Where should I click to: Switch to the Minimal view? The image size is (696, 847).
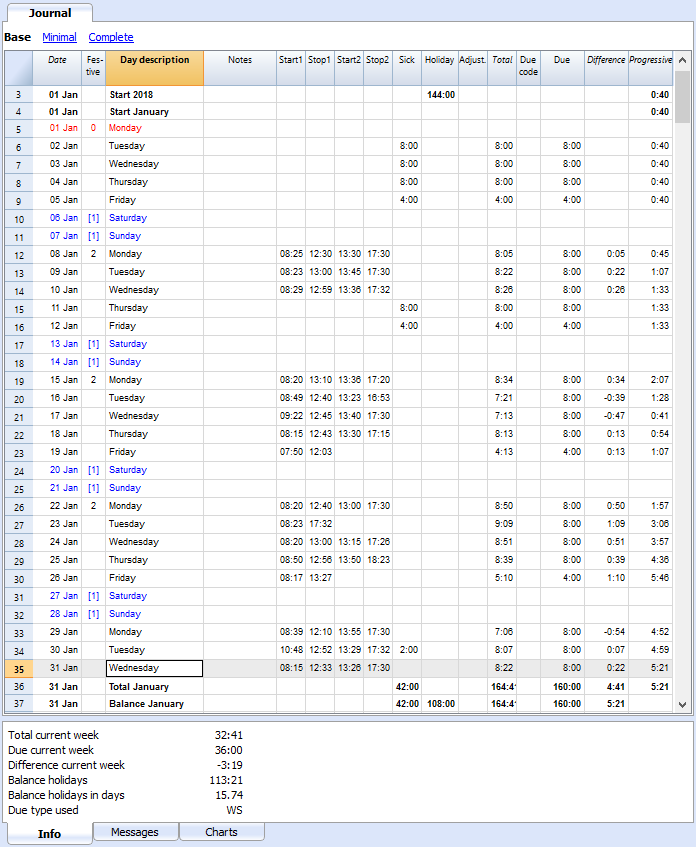59,37
